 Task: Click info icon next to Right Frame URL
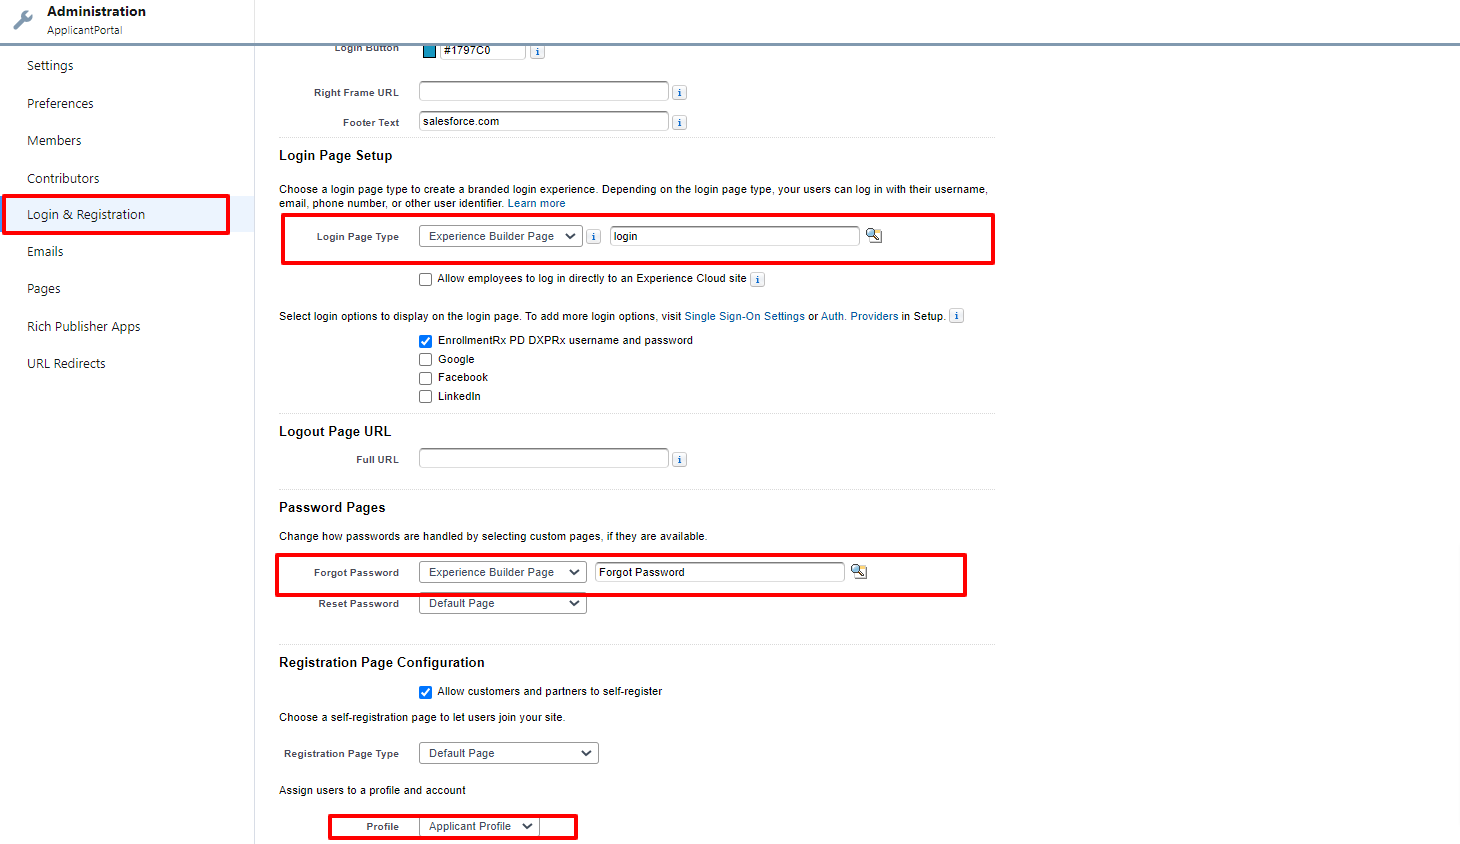click(x=679, y=93)
